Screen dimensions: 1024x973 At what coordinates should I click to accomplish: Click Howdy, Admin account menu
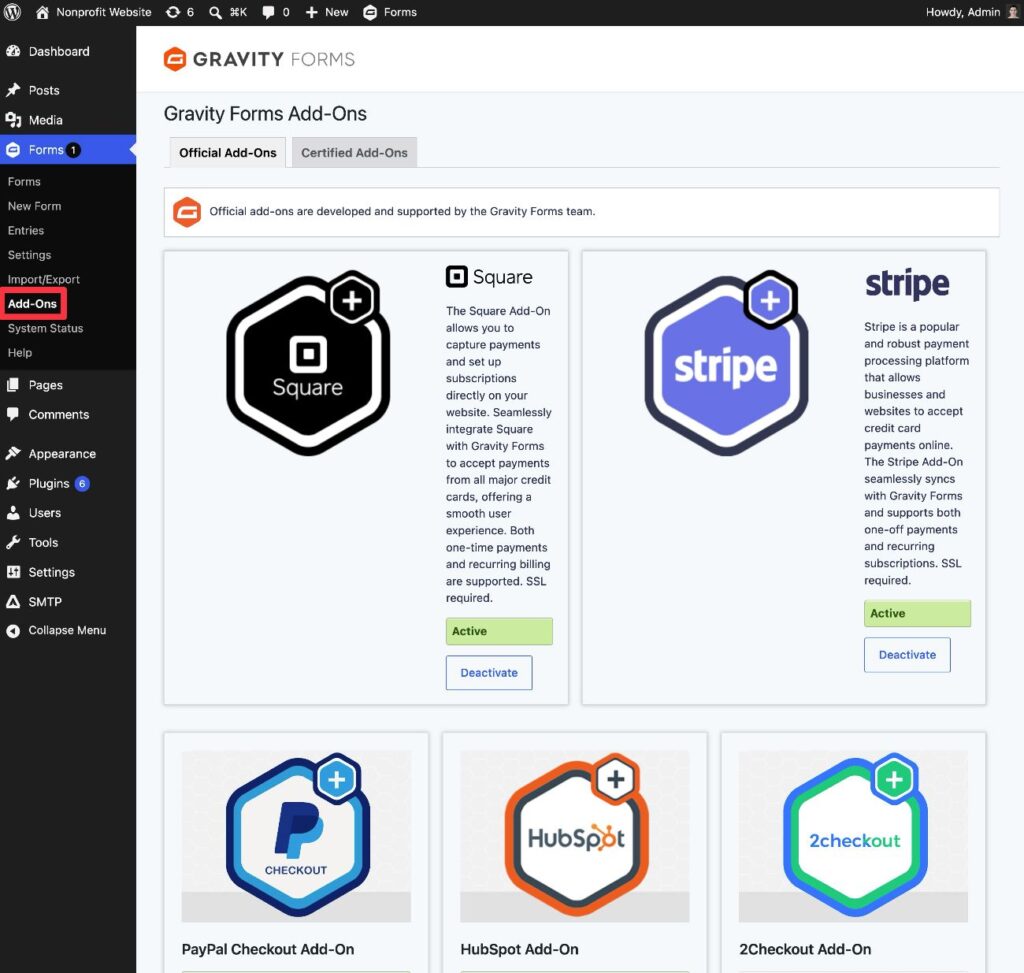(963, 12)
